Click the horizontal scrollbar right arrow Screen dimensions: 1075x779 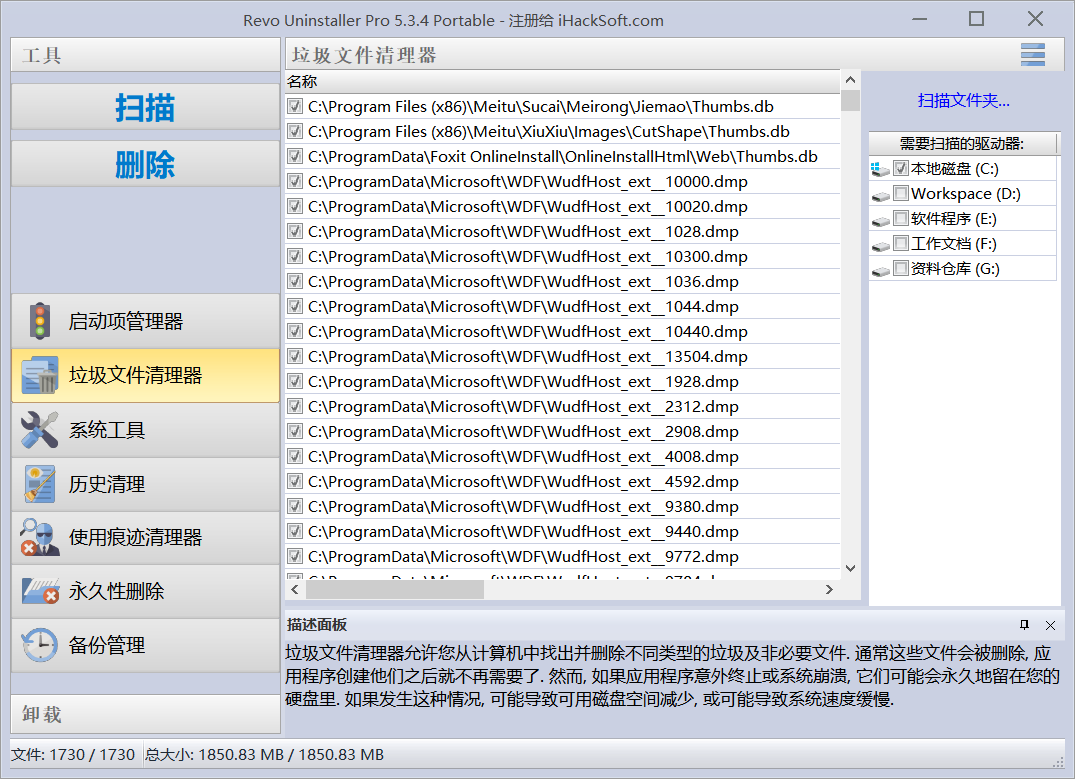(829, 589)
